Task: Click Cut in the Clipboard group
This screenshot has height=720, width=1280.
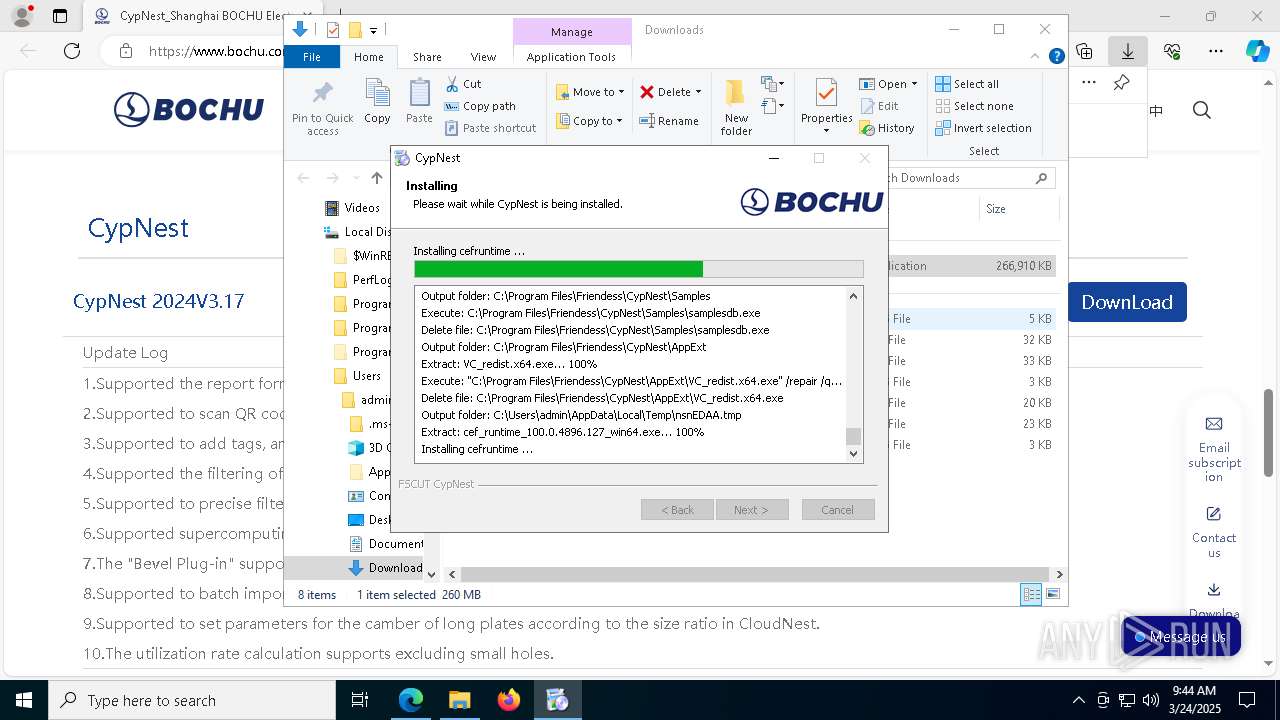Action: (463, 84)
